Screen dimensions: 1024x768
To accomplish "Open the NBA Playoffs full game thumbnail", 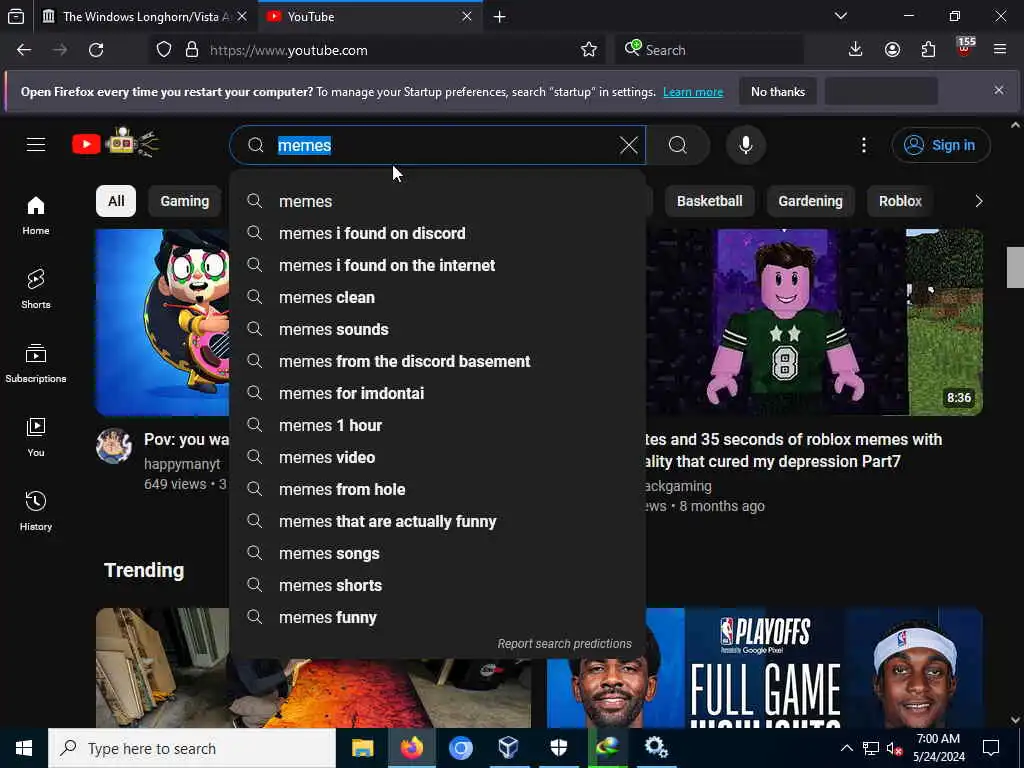I will (764, 667).
